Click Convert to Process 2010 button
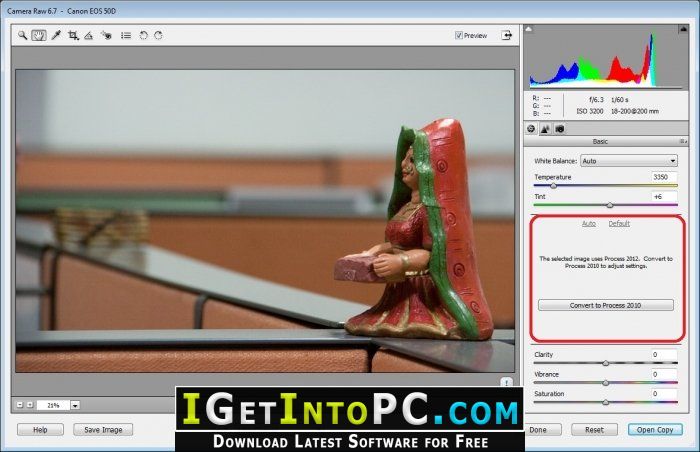700x452 pixels. [606, 306]
